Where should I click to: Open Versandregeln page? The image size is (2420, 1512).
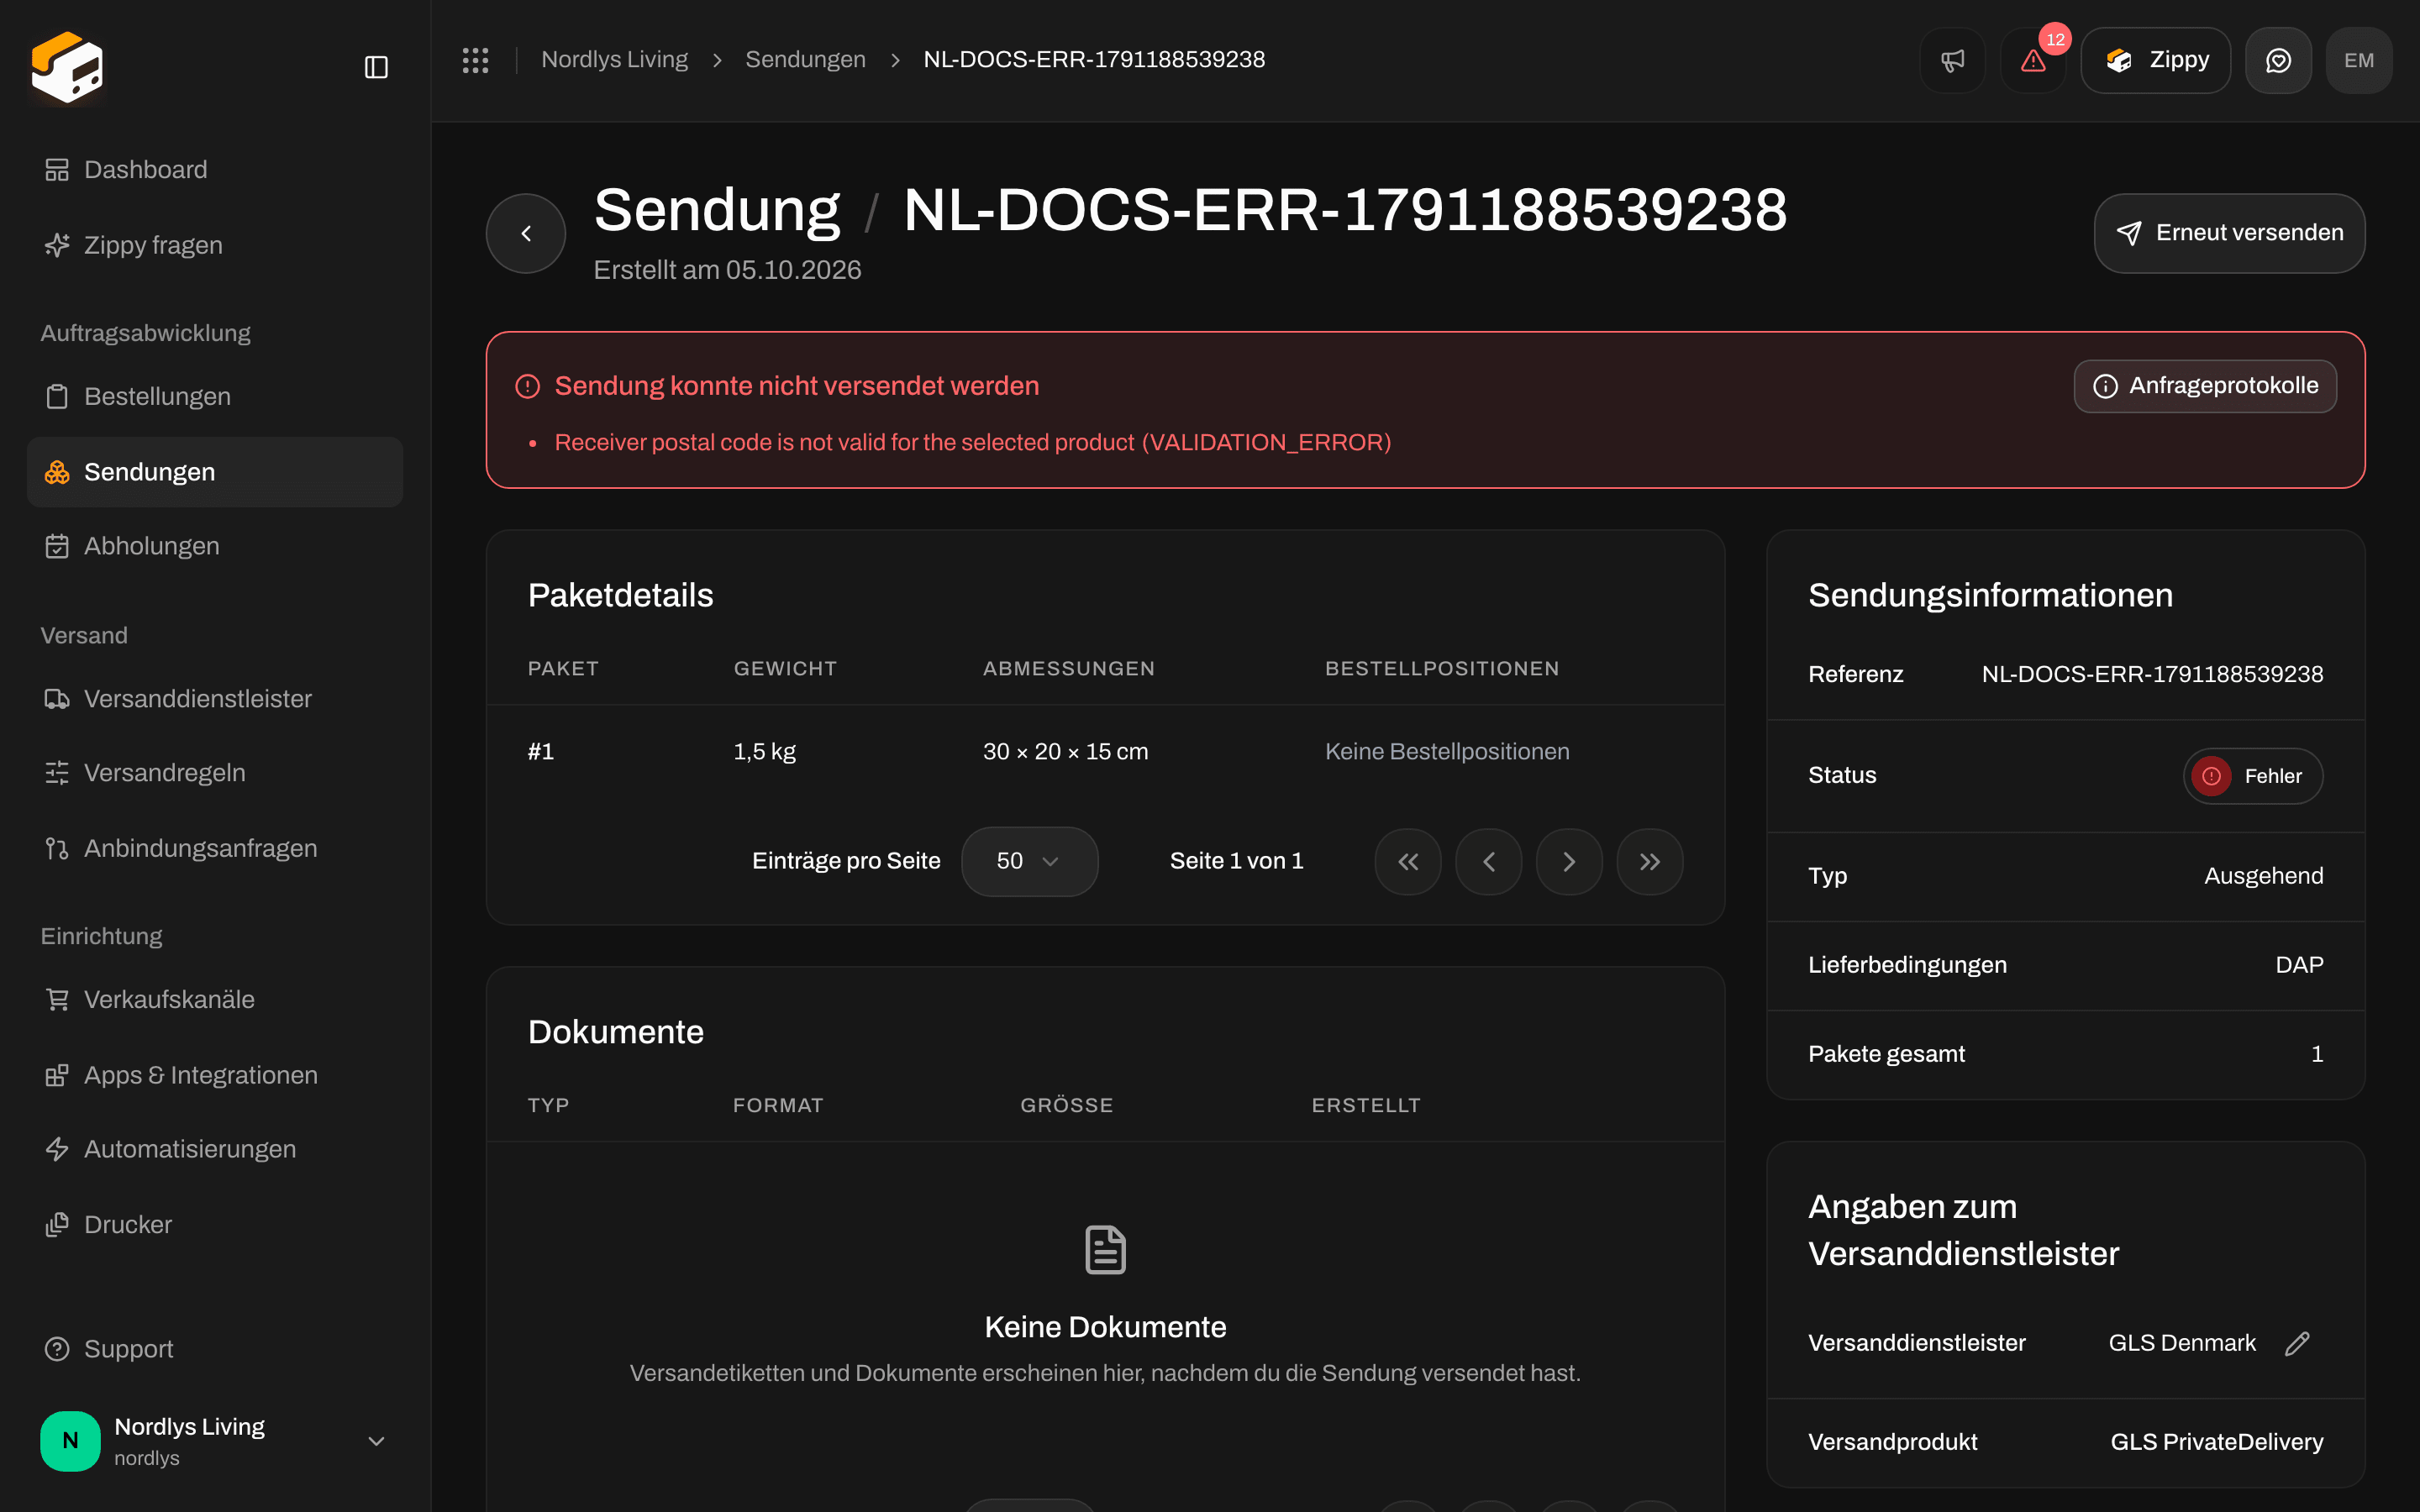215,772
